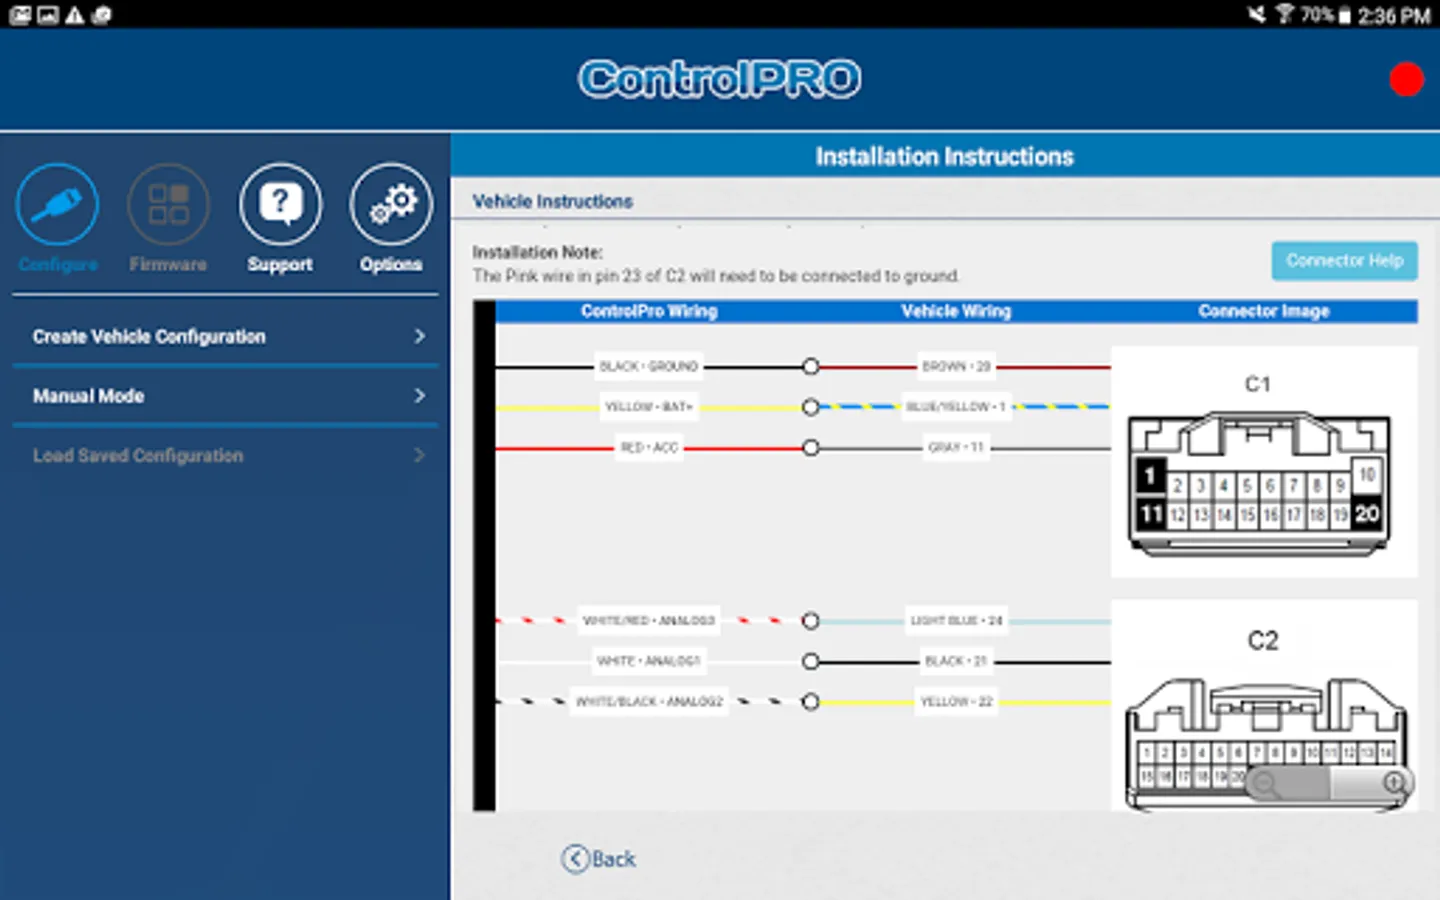Click the Connector Help button
This screenshot has height=900, width=1440.
point(1344,261)
